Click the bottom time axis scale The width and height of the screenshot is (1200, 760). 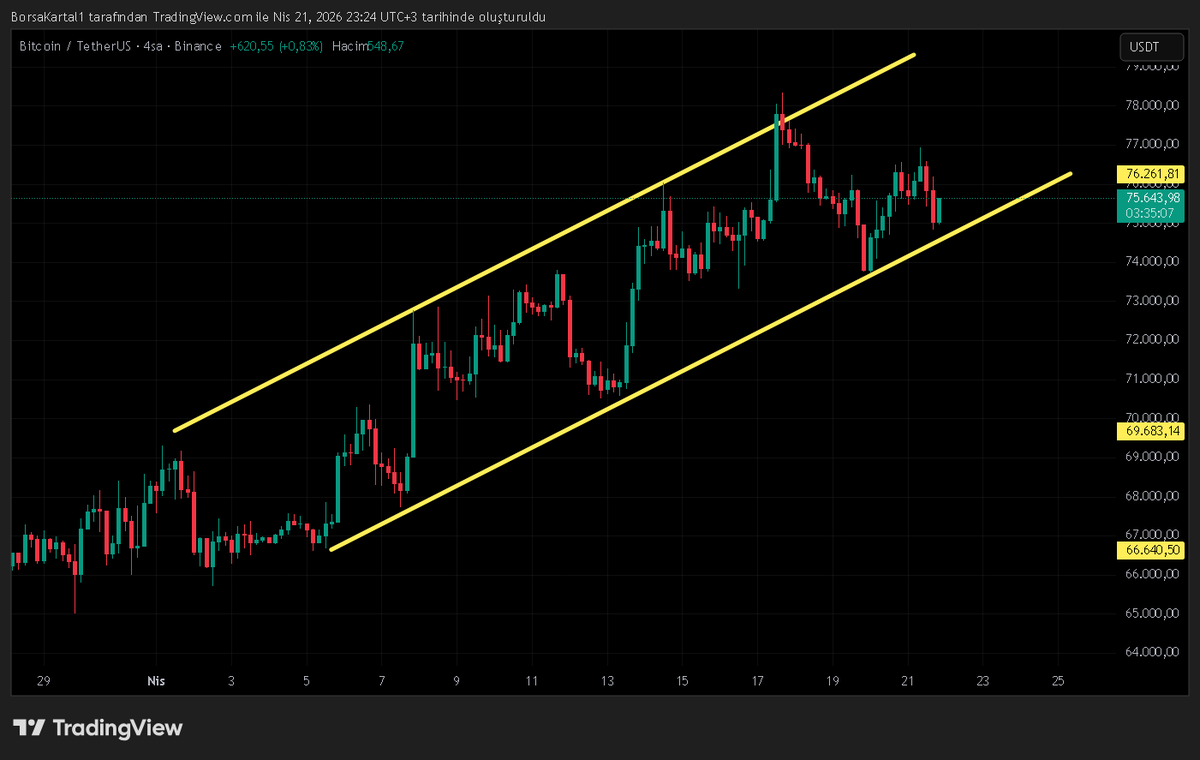click(600, 681)
